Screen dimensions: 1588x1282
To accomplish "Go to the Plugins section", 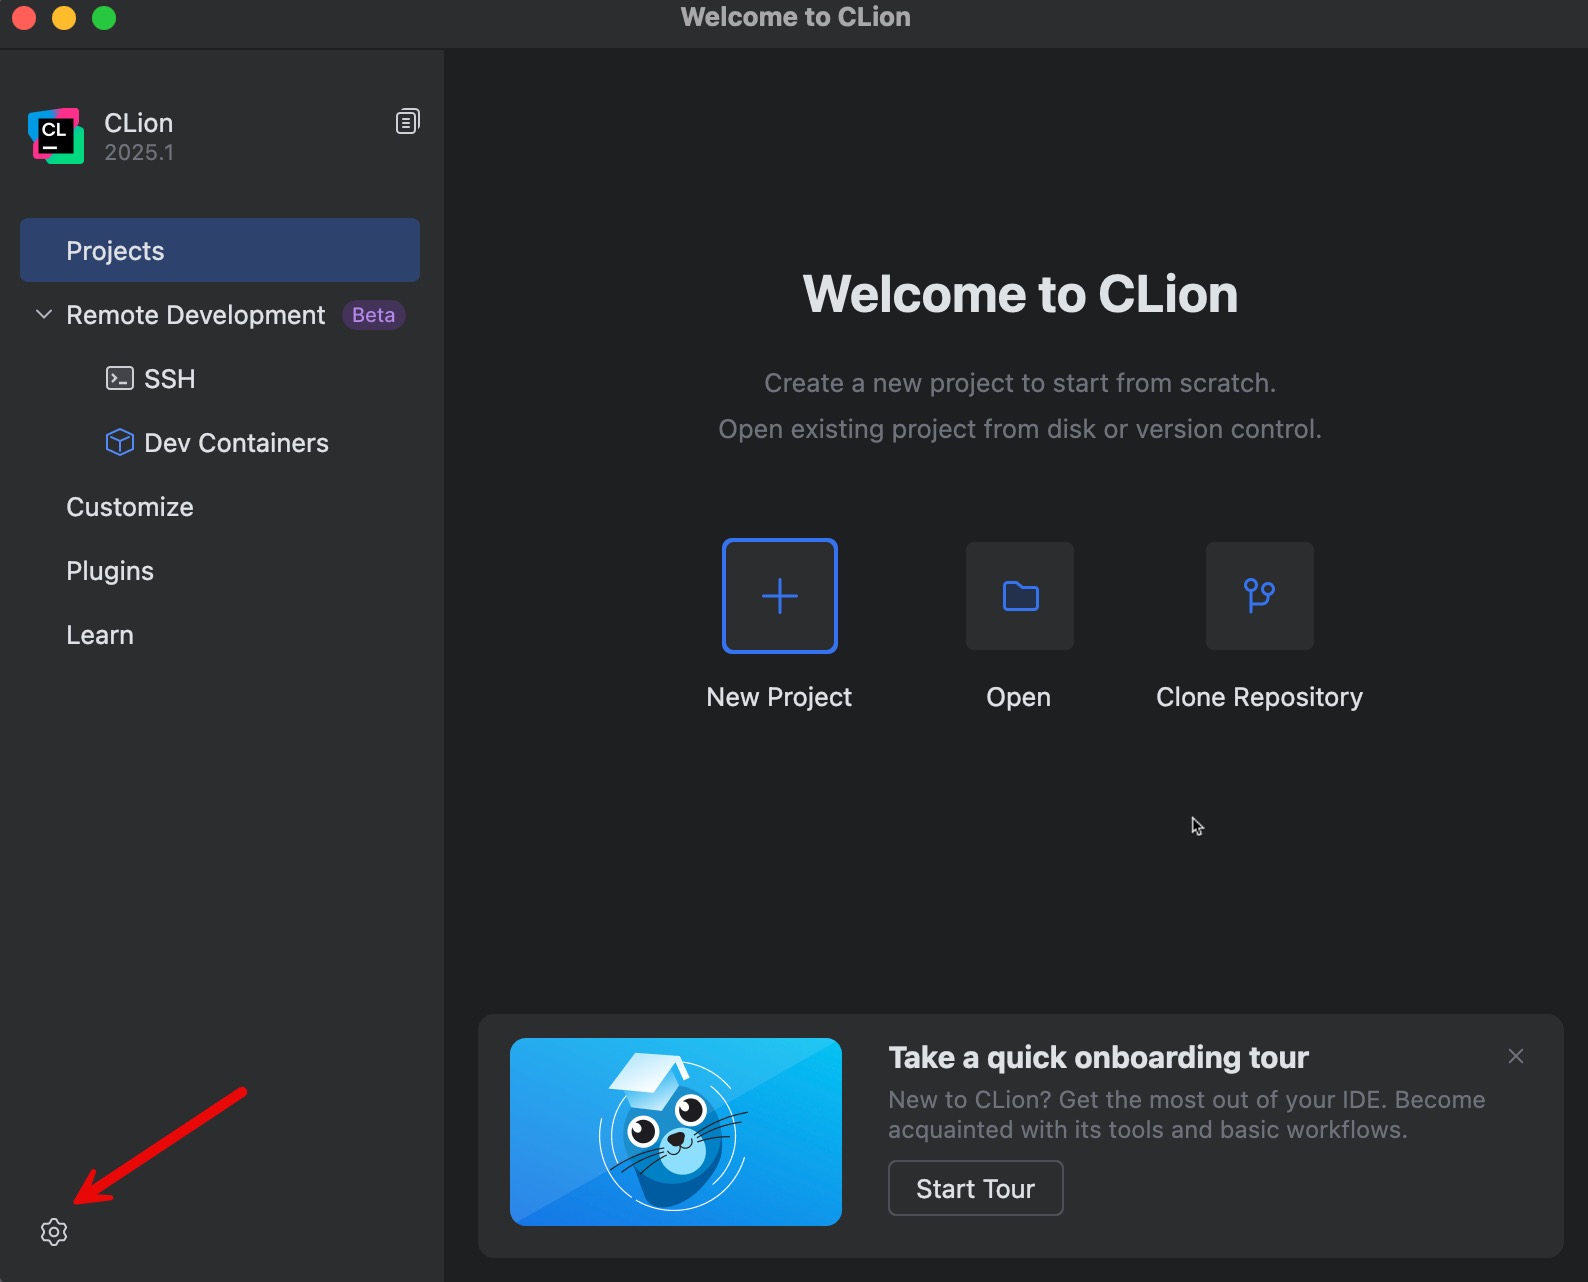I will pos(110,571).
